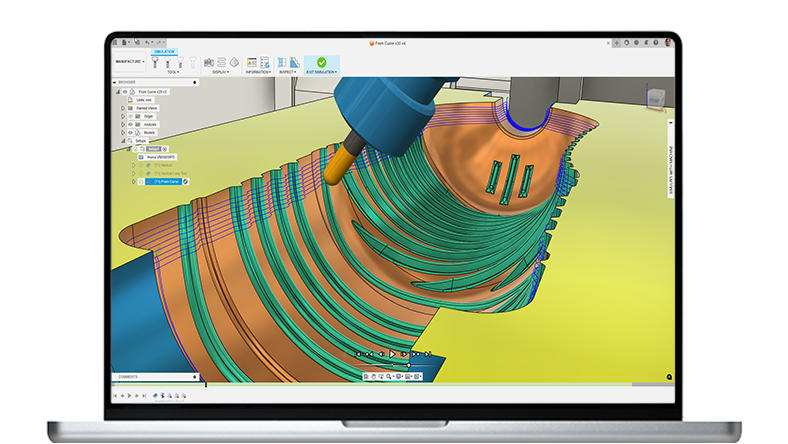The height and width of the screenshot is (444, 788).
Task: Click the greyed-out fourth tool icon
Action: (x=192, y=62)
